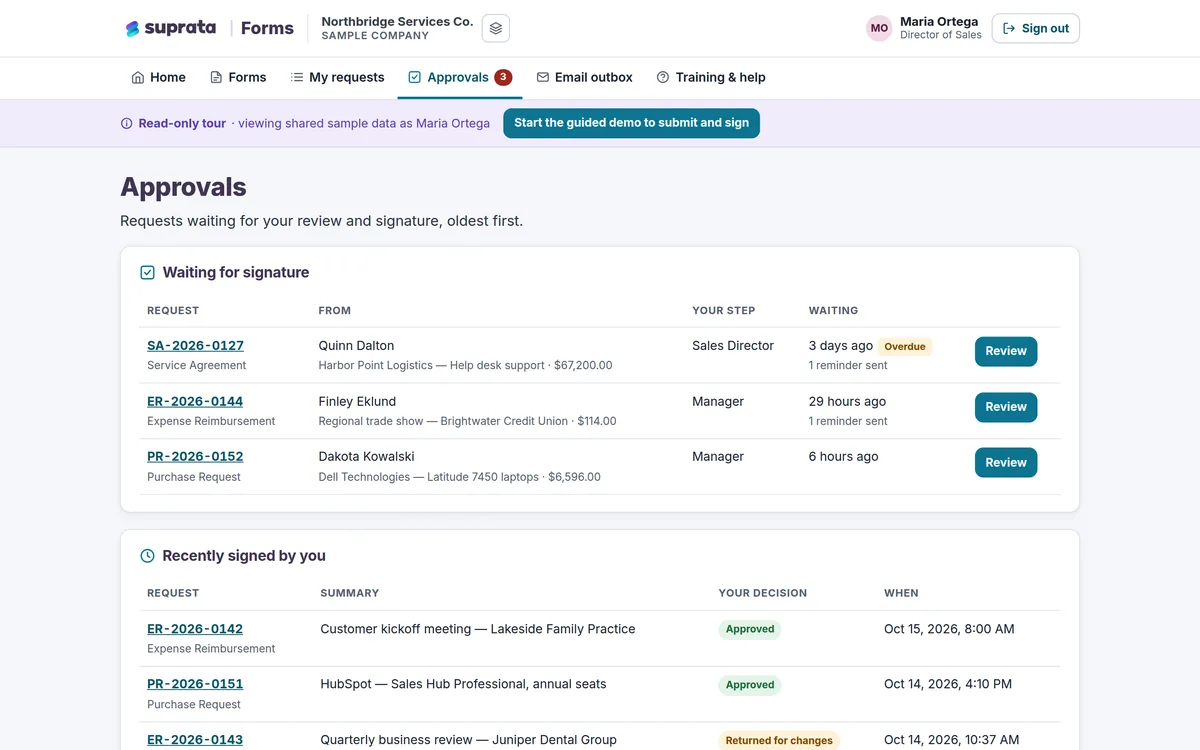Click Regional trade show Brightwater details
This screenshot has width=1200, height=750.
click(x=467, y=421)
